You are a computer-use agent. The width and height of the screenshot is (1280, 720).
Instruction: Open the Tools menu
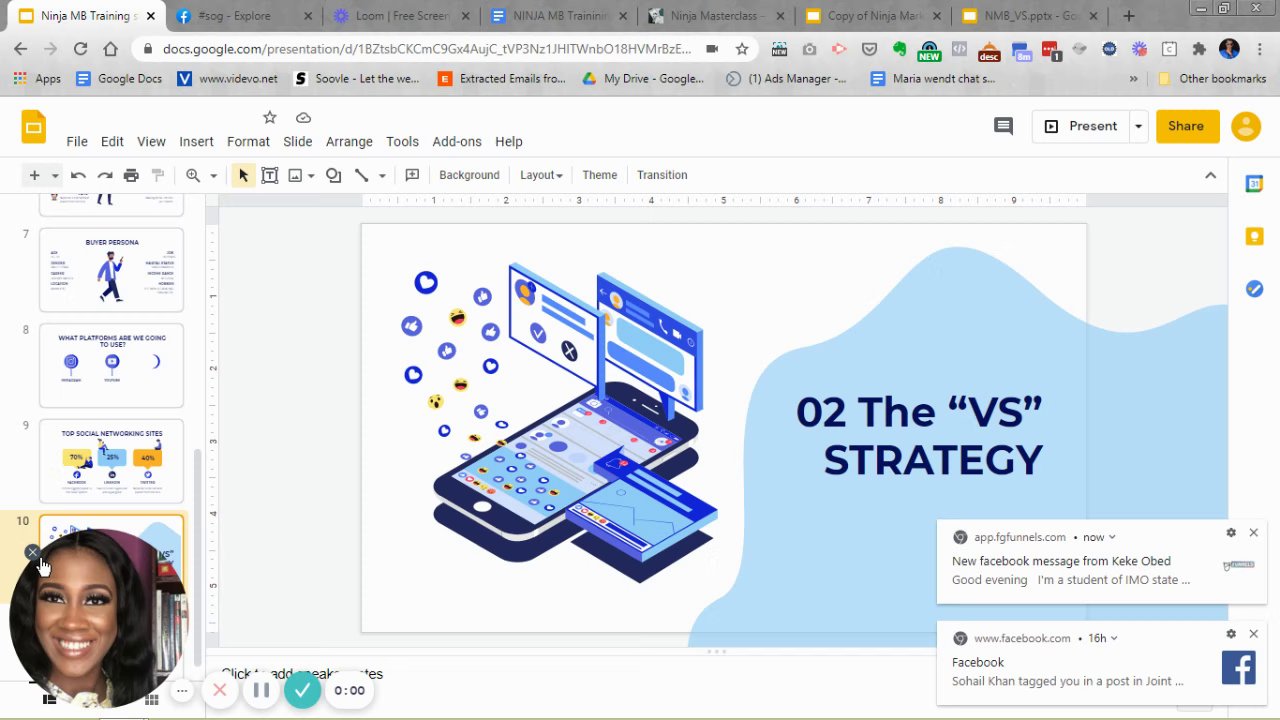coord(402,141)
